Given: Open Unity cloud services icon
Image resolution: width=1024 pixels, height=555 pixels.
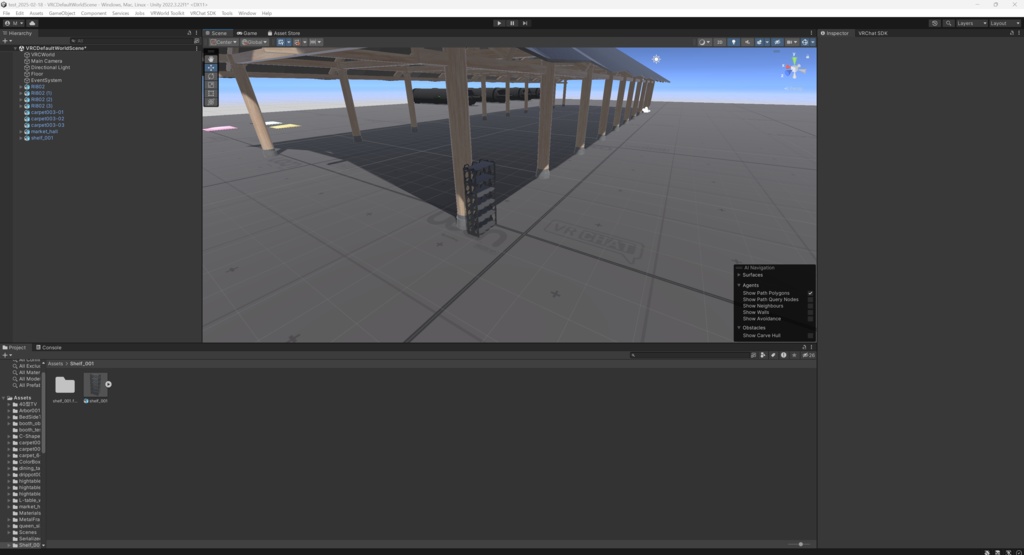Looking at the screenshot, I should (32, 23).
